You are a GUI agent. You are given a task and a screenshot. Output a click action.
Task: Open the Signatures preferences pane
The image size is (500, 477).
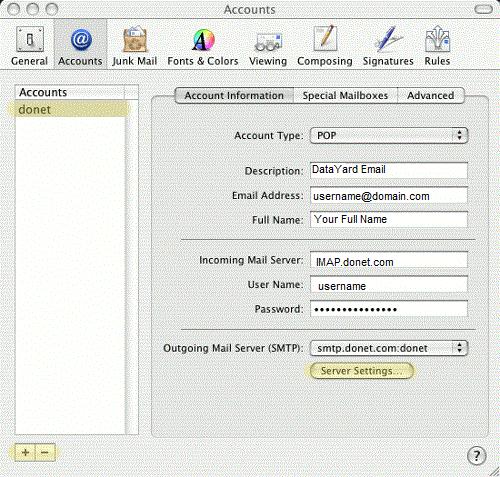388,46
